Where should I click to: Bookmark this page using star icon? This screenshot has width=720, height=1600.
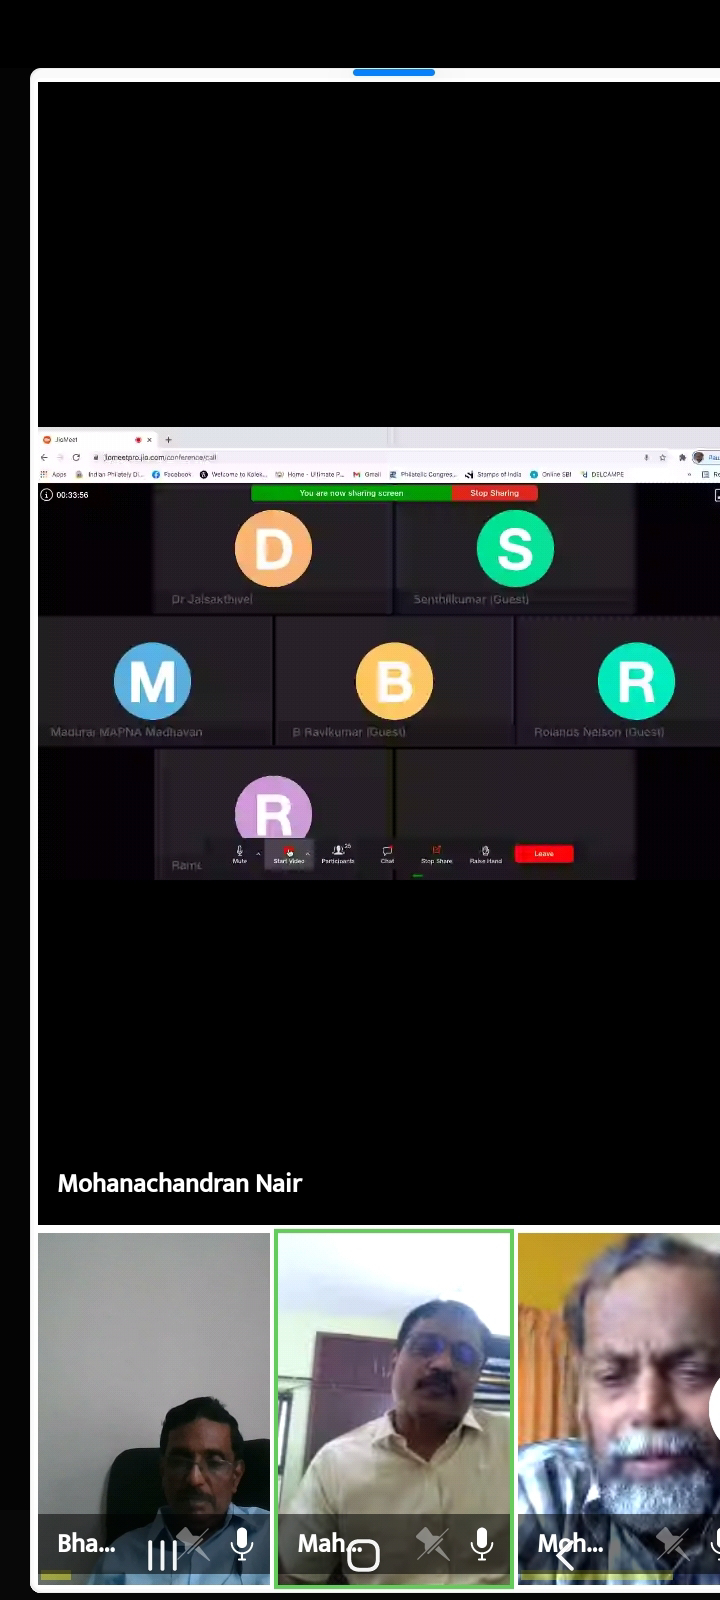click(662, 457)
